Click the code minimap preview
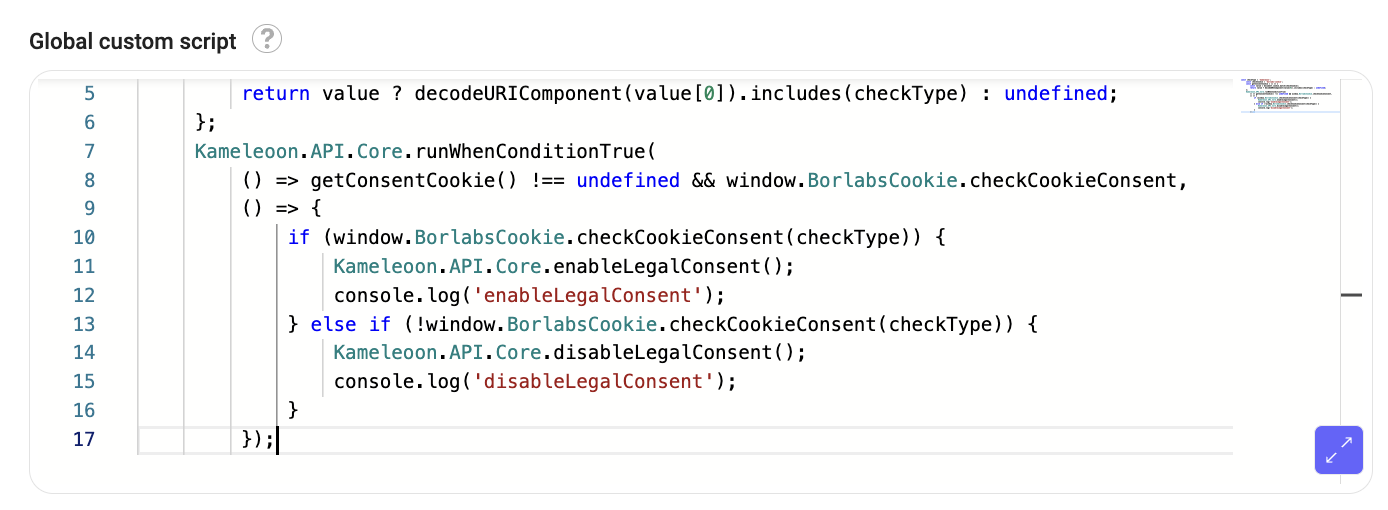 click(x=1289, y=95)
